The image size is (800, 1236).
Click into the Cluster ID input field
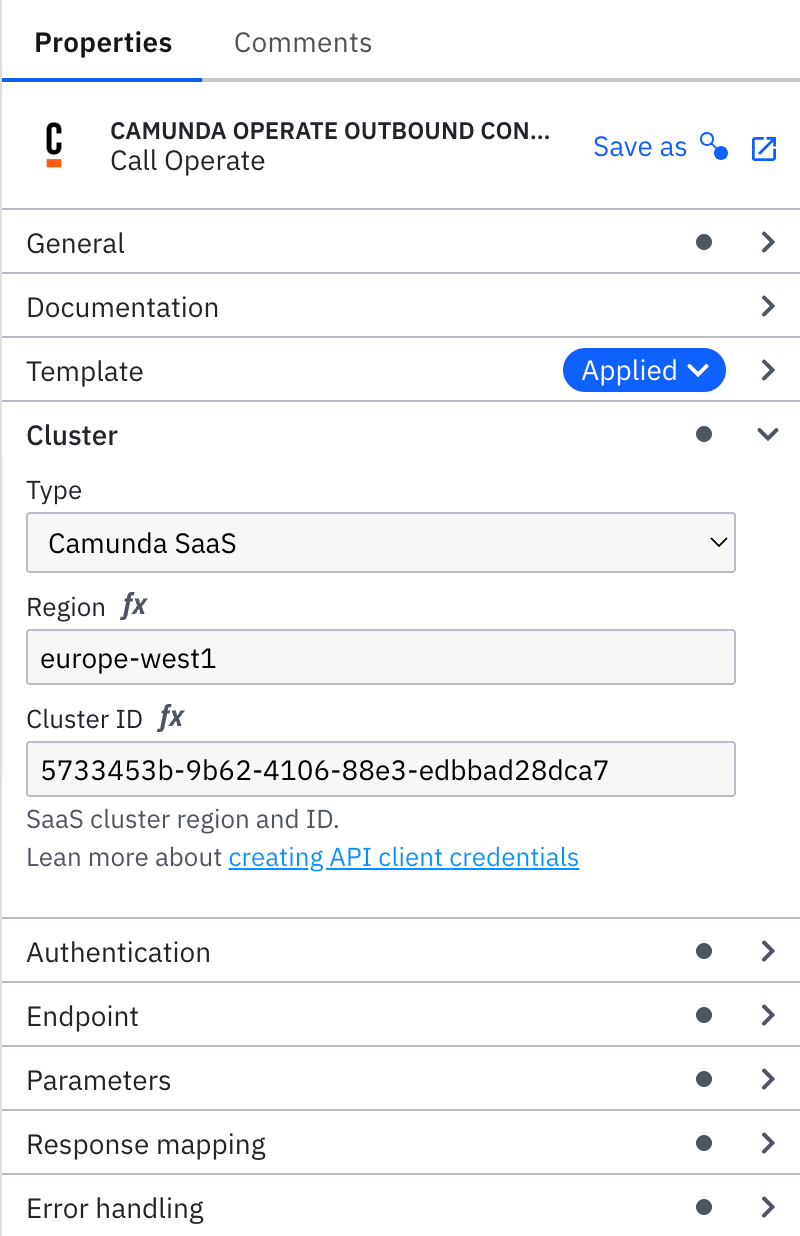381,769
